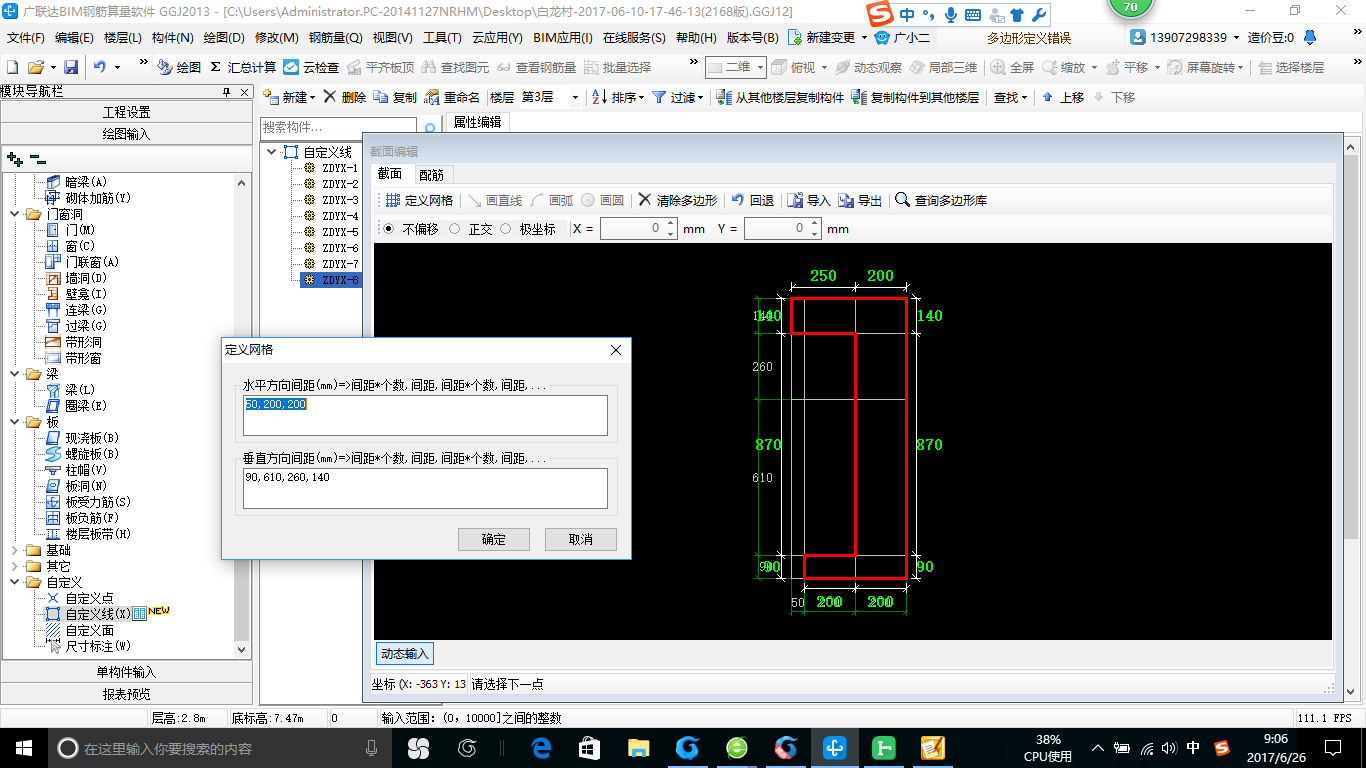Open the 楼层 第3层 floor dropdown

575,97
